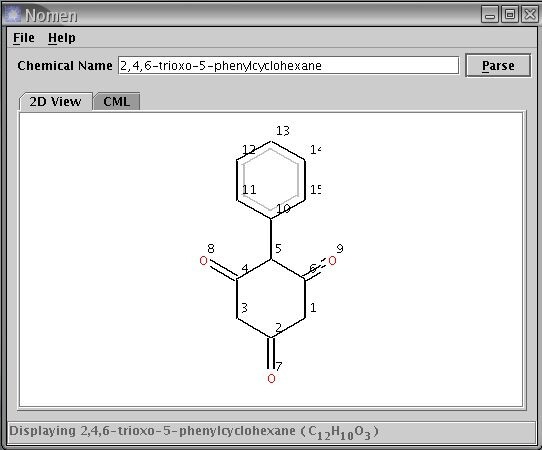542x450 pixels.
Task: Focus the Chemical Name input field
Action: click(x=288, y=65)
